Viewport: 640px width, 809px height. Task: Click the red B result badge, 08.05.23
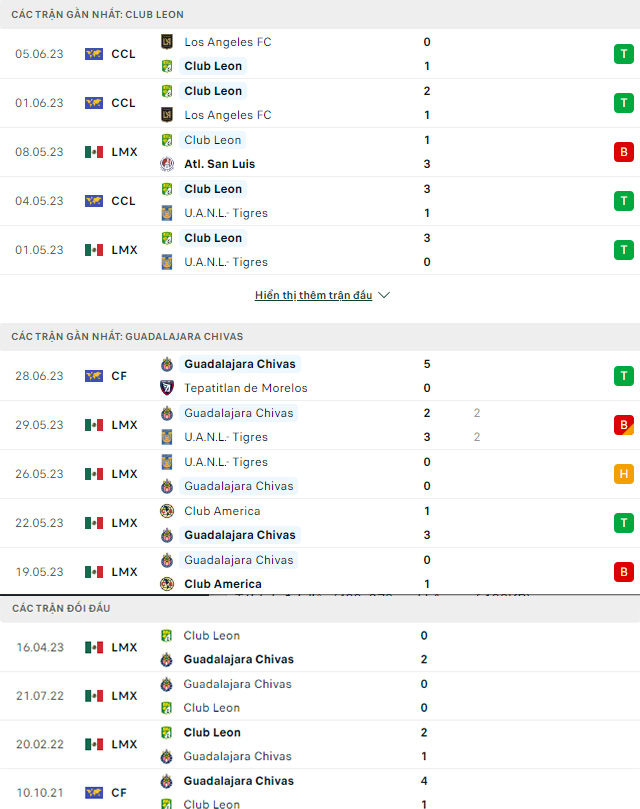624,152
